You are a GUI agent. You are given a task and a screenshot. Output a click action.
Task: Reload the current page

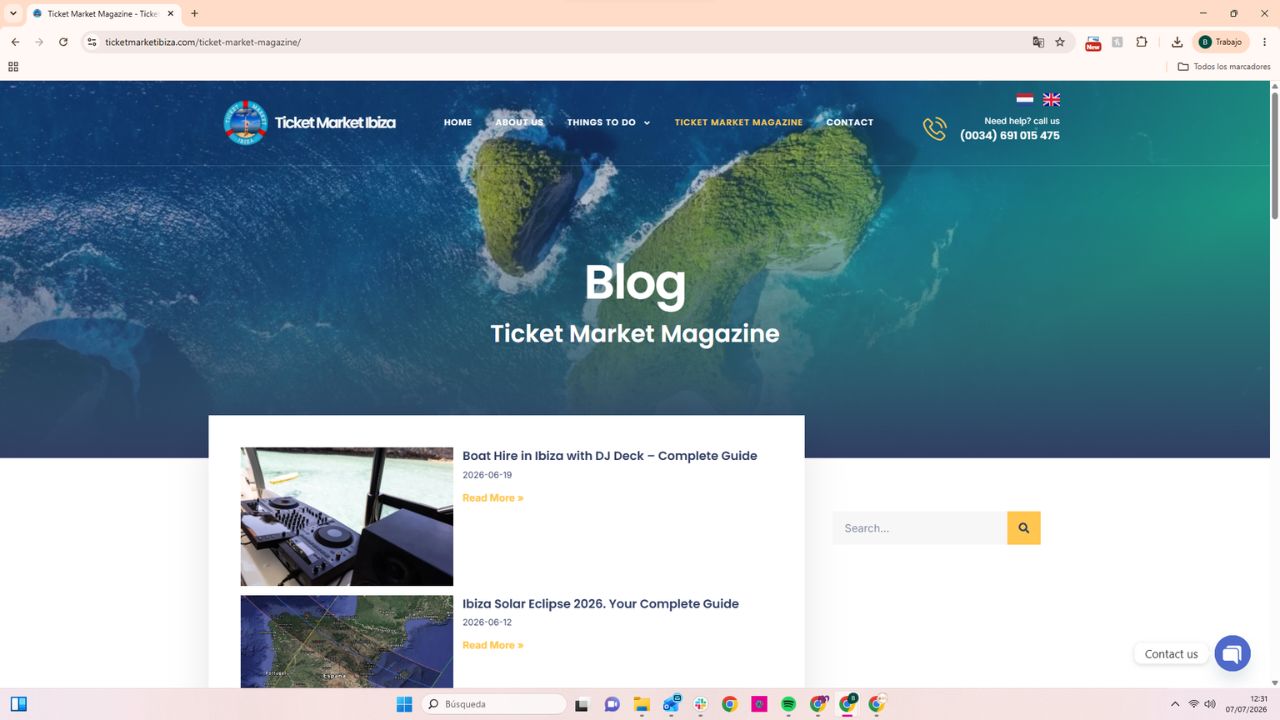(63, 42)
